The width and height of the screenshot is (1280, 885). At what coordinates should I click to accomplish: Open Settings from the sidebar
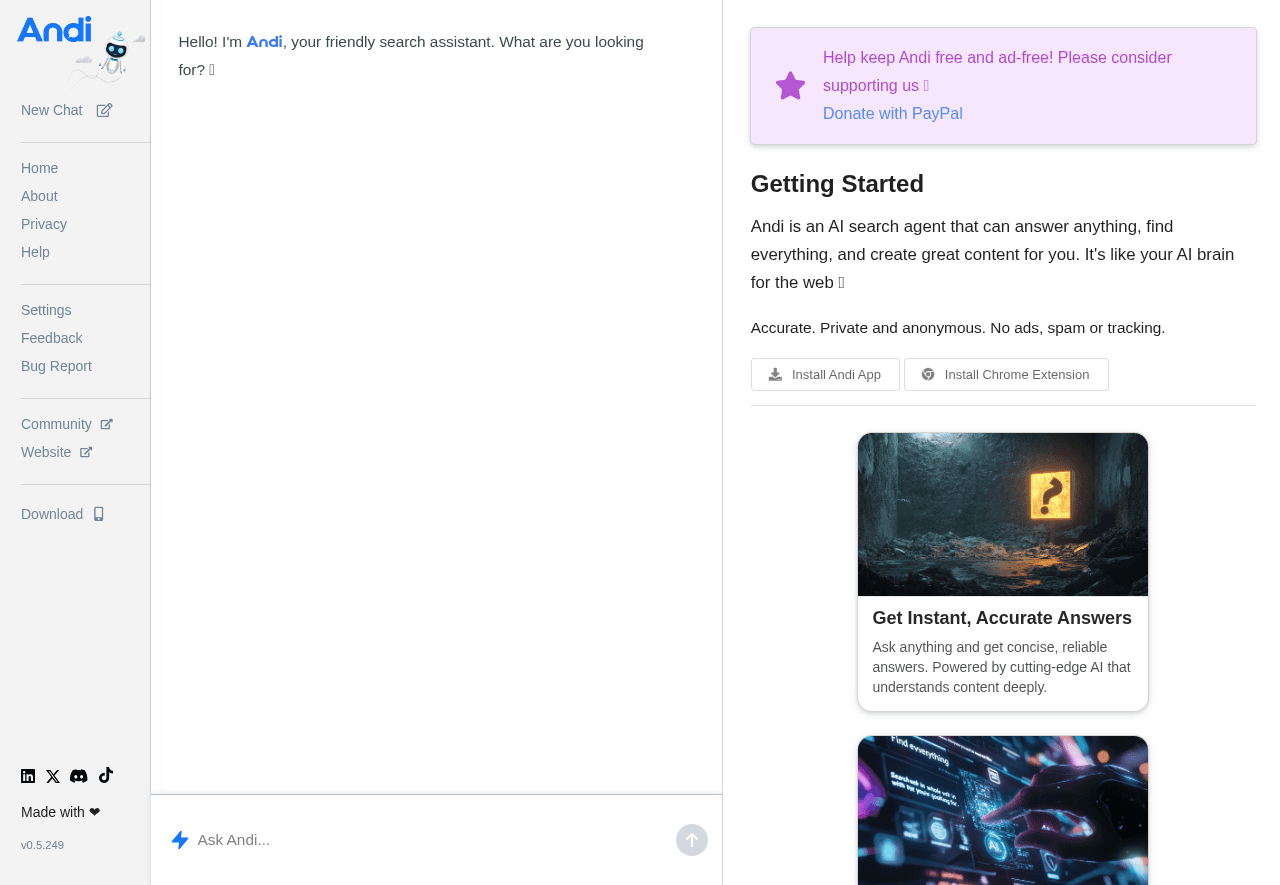46,310
